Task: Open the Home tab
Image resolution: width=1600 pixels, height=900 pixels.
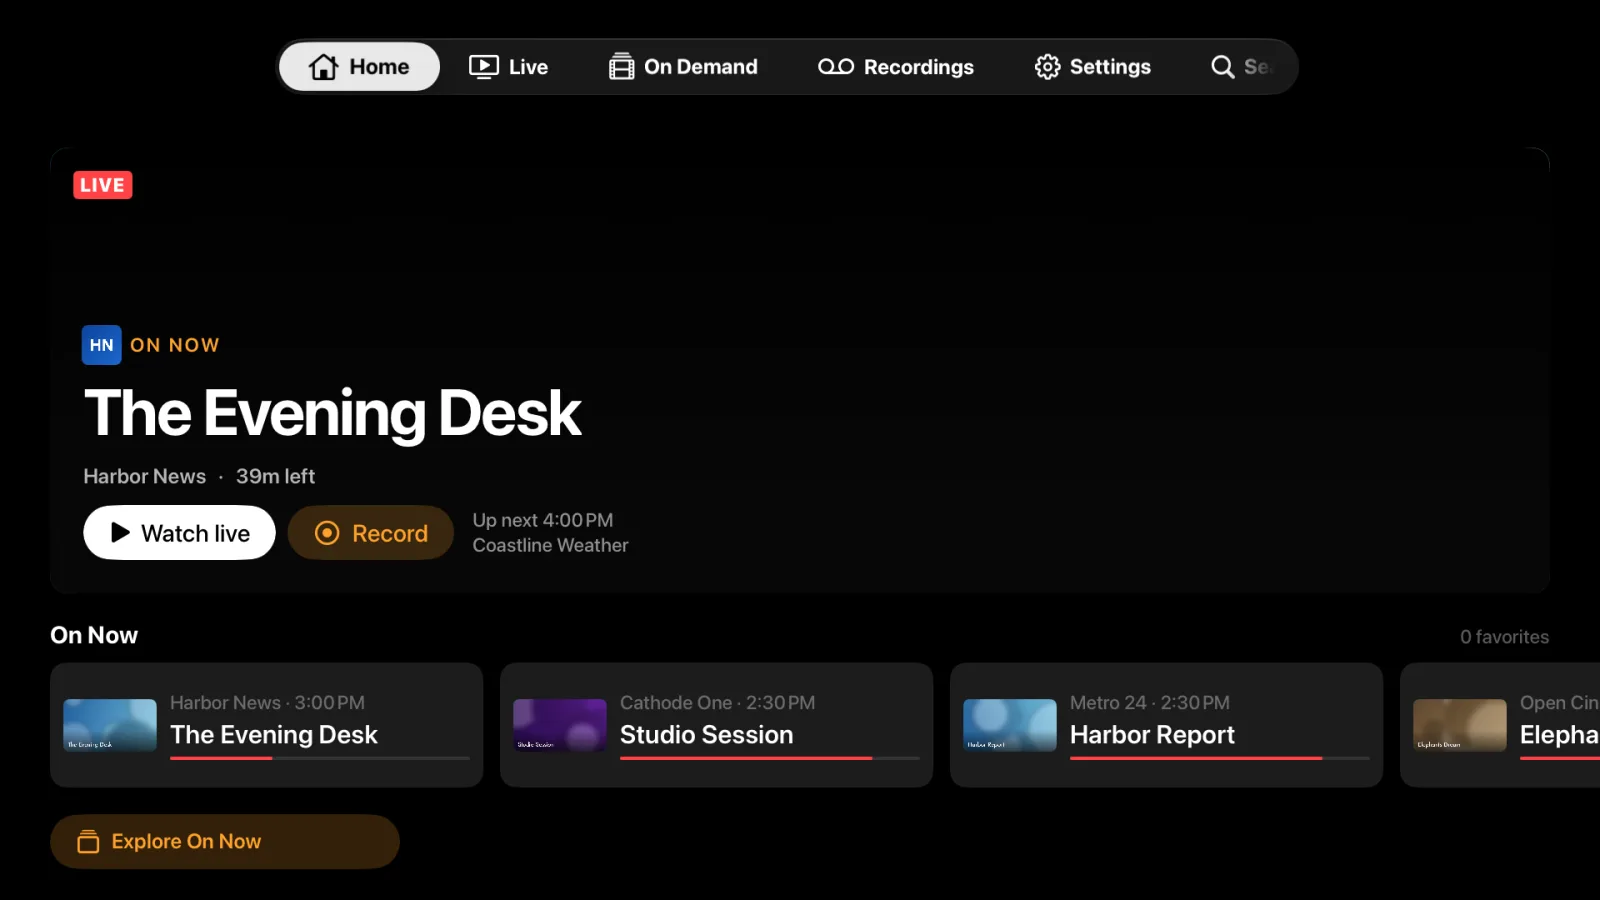Action: [359, 67]
